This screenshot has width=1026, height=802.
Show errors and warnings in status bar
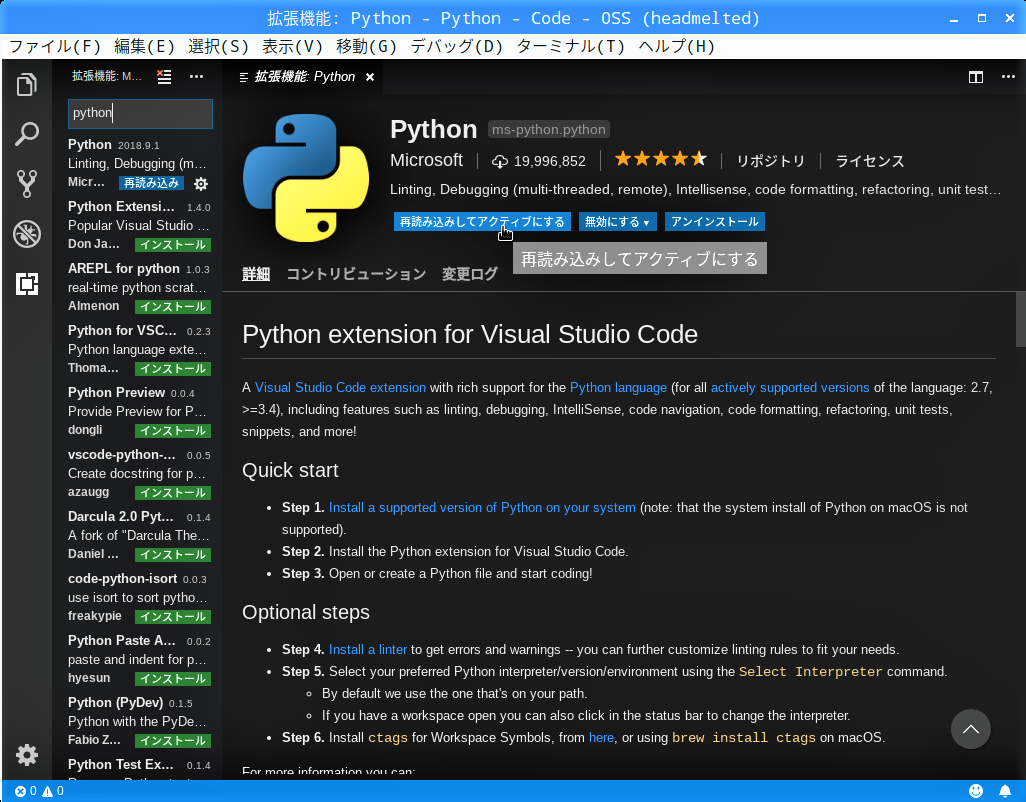(39, 791)
